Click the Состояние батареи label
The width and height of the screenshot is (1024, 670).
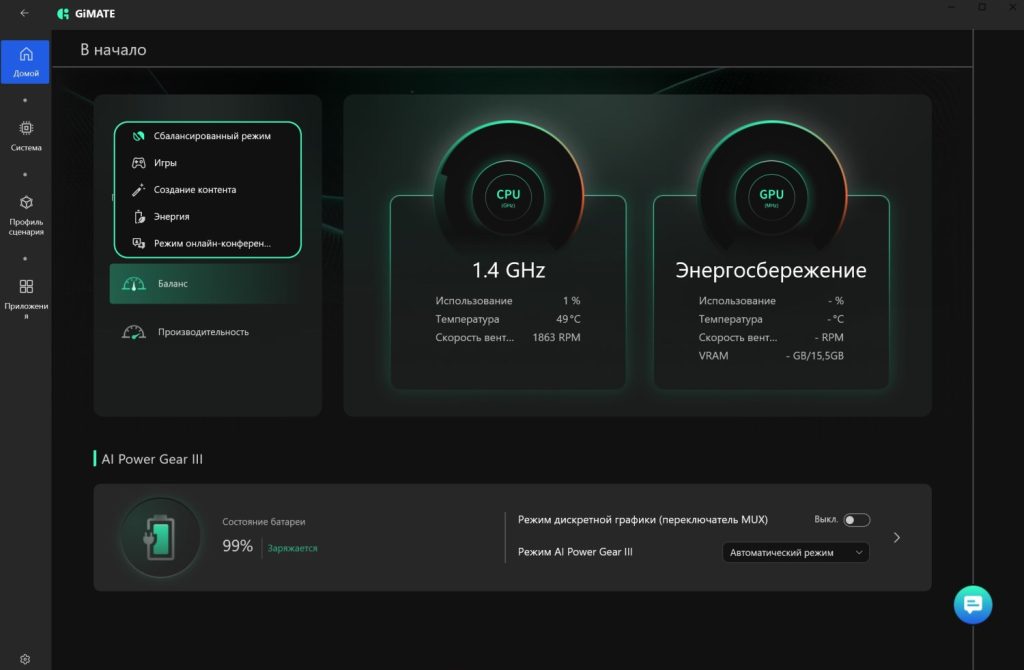264,522
